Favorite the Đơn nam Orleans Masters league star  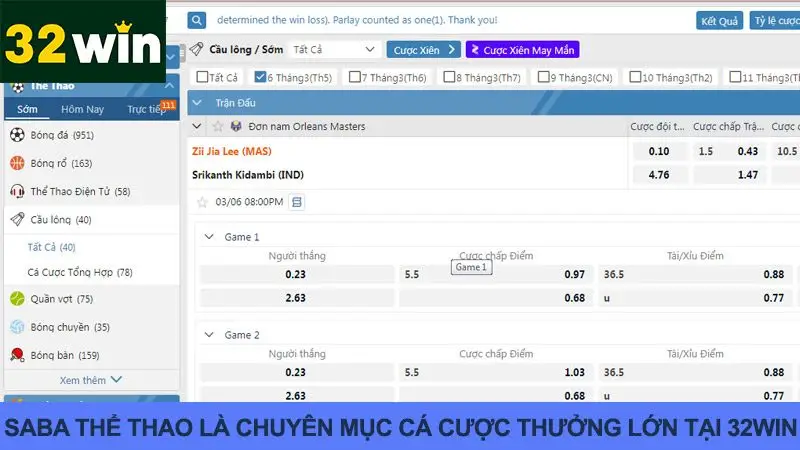click(x=218, y=126)
